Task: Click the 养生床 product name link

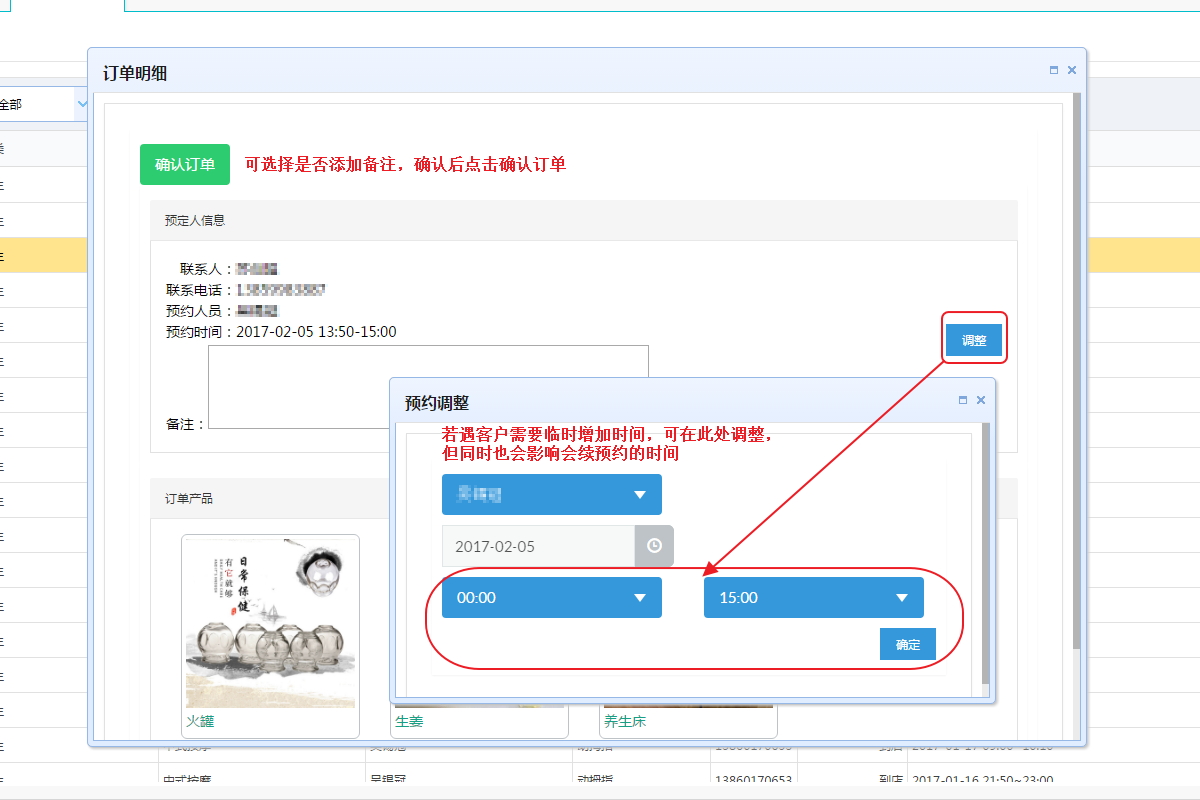Action: click(x=626, y=720)
